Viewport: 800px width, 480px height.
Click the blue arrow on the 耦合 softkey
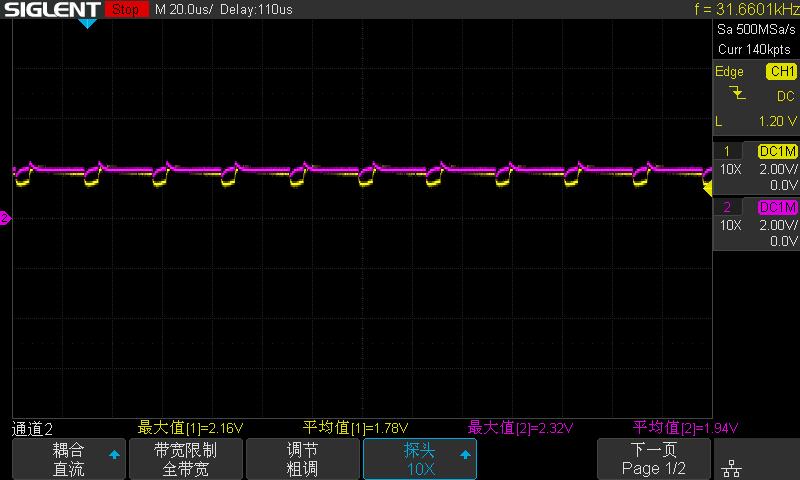[114, 454]
